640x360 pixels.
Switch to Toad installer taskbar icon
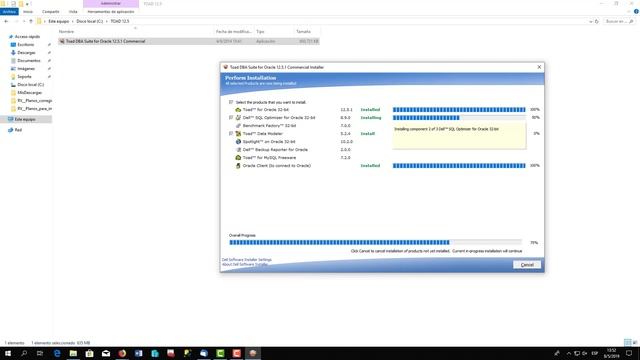click(253, 353)
